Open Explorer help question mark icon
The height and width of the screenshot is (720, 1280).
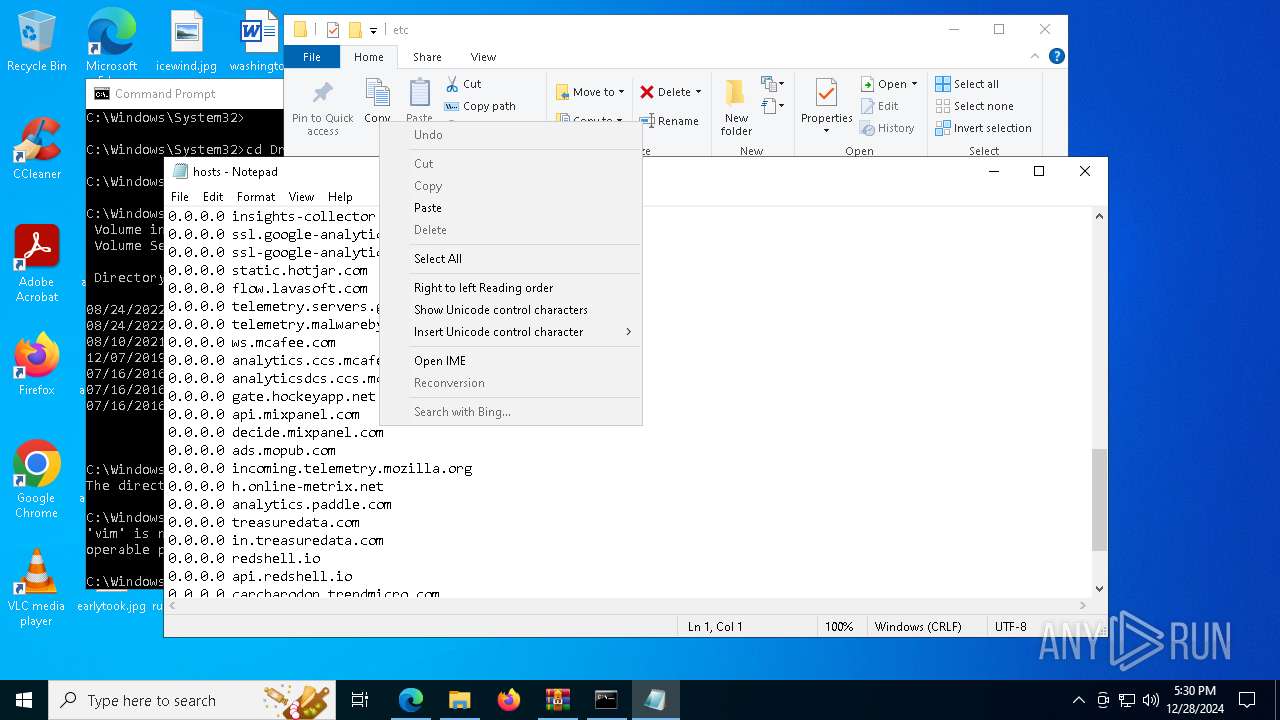pos(1057,57)
